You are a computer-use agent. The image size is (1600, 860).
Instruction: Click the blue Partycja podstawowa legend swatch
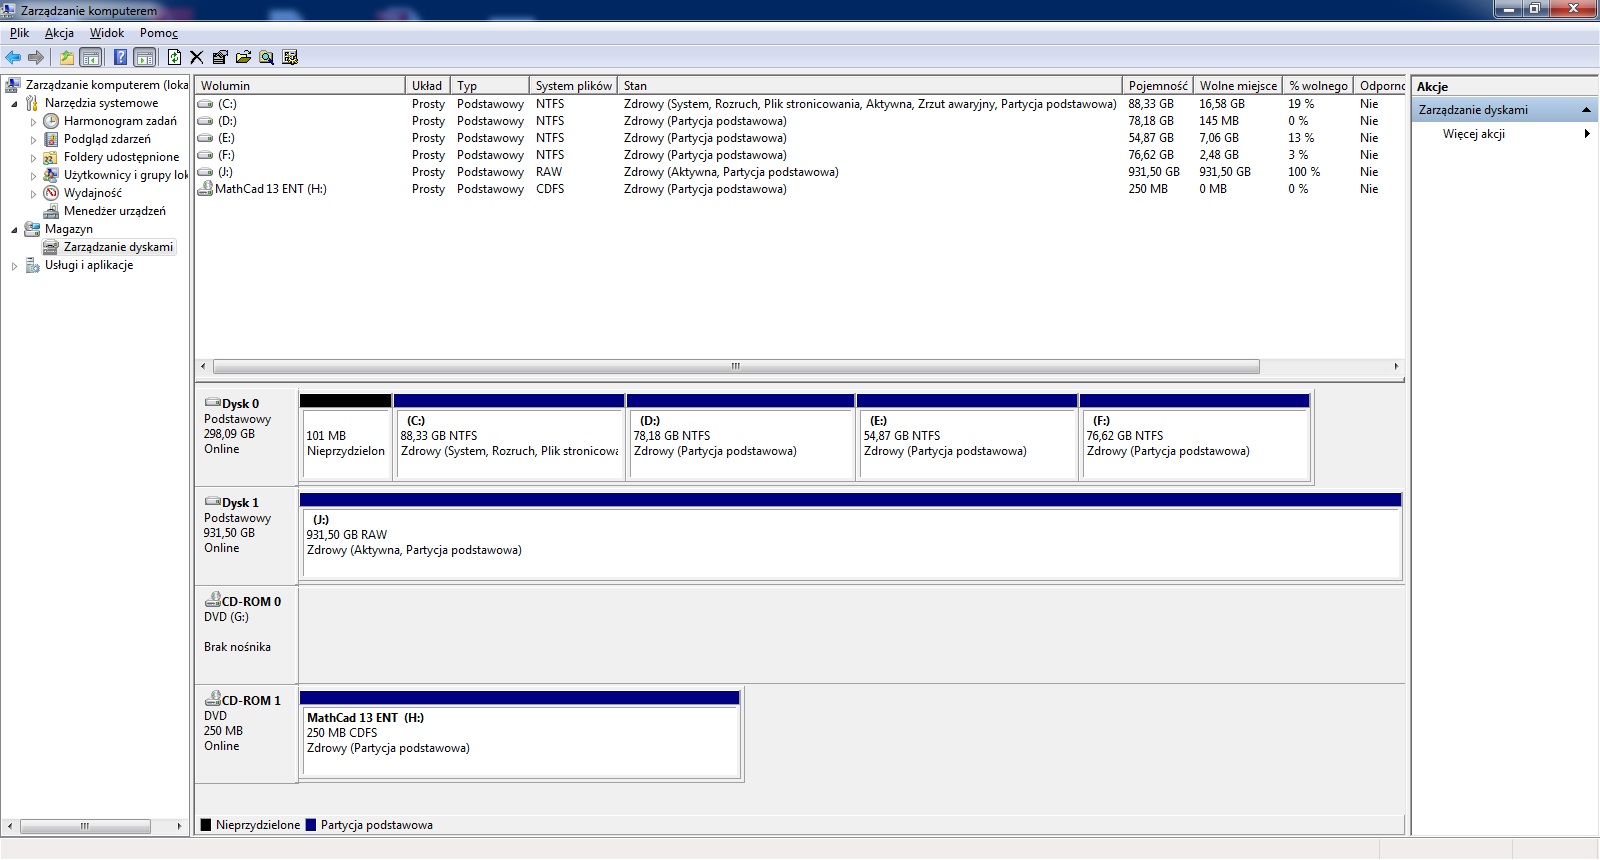coord(311,825)
